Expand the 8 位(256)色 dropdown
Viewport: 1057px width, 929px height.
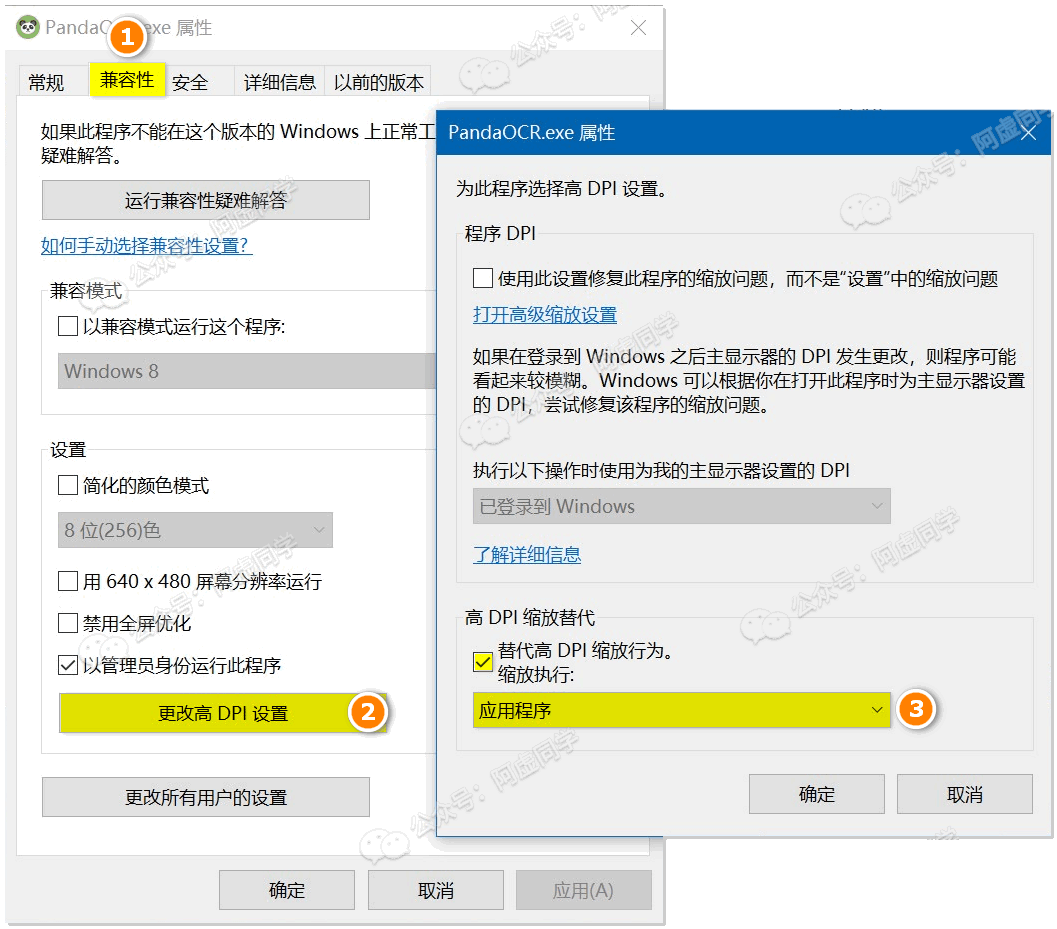click(x=195, y=531)
